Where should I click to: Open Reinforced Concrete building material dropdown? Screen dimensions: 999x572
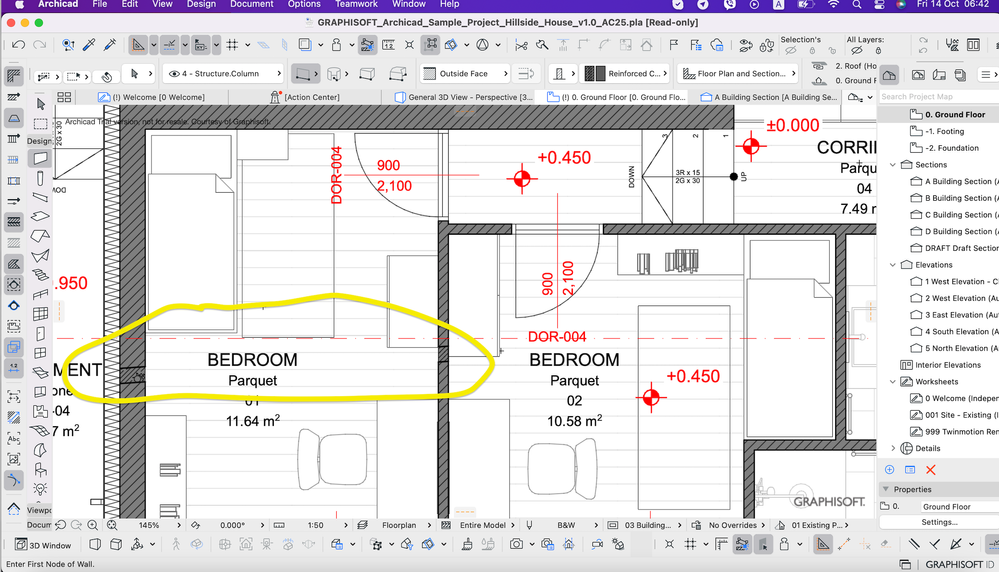(x=626, y=74)
